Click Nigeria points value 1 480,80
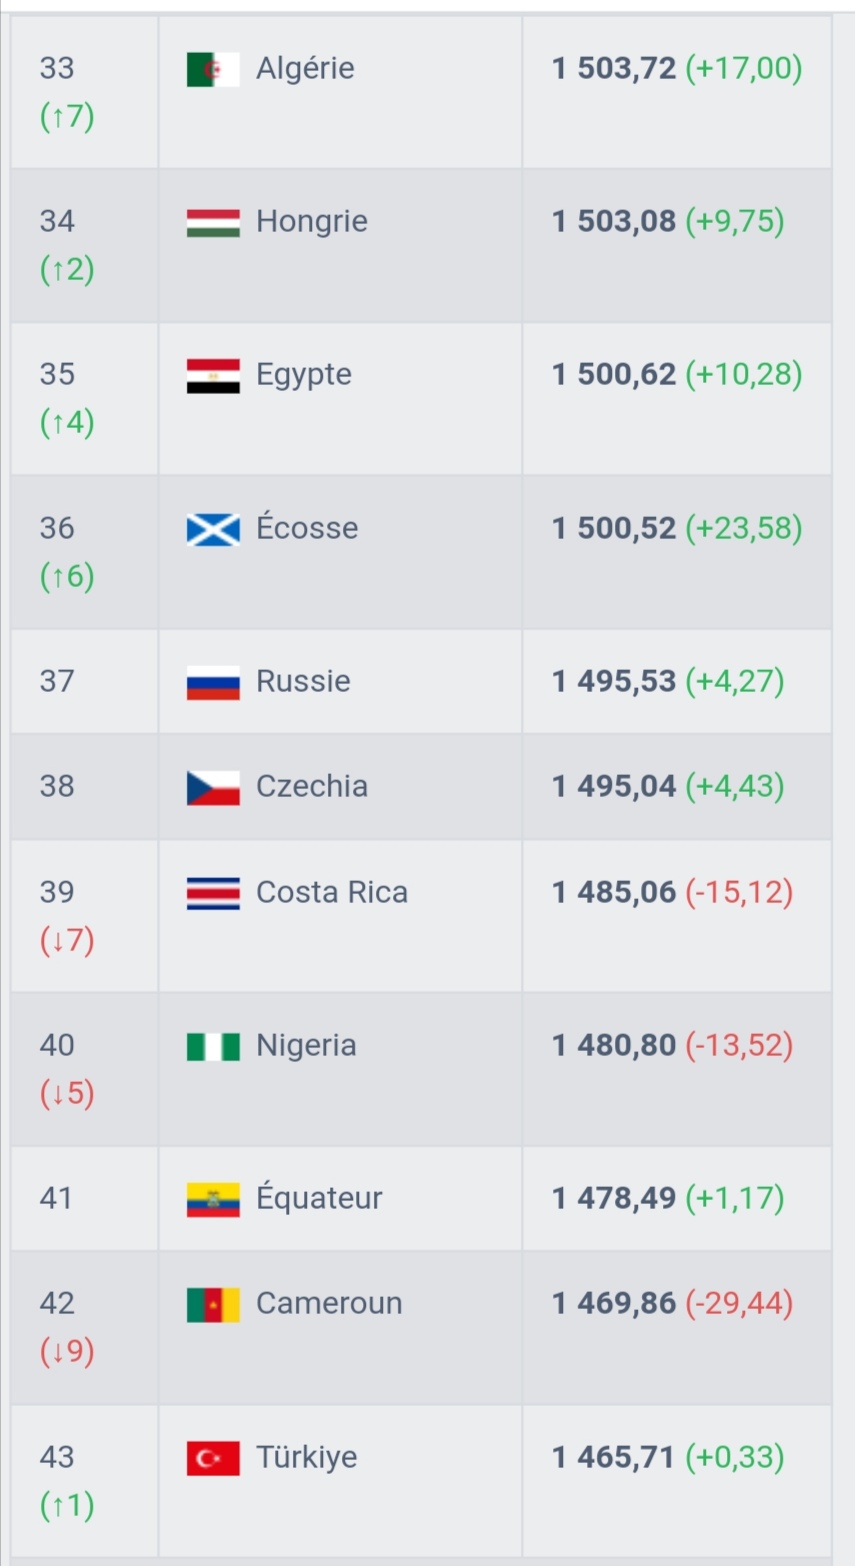 614,1045
